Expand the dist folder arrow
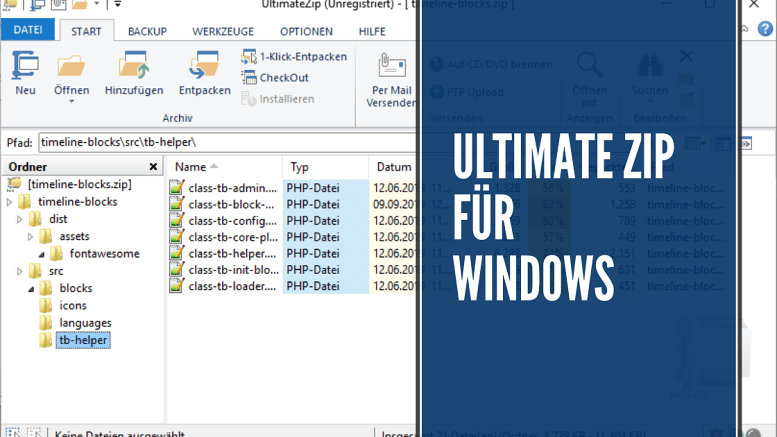Image resolution: width=777 pixels, height=437 pixels. (x=19, y=219)
